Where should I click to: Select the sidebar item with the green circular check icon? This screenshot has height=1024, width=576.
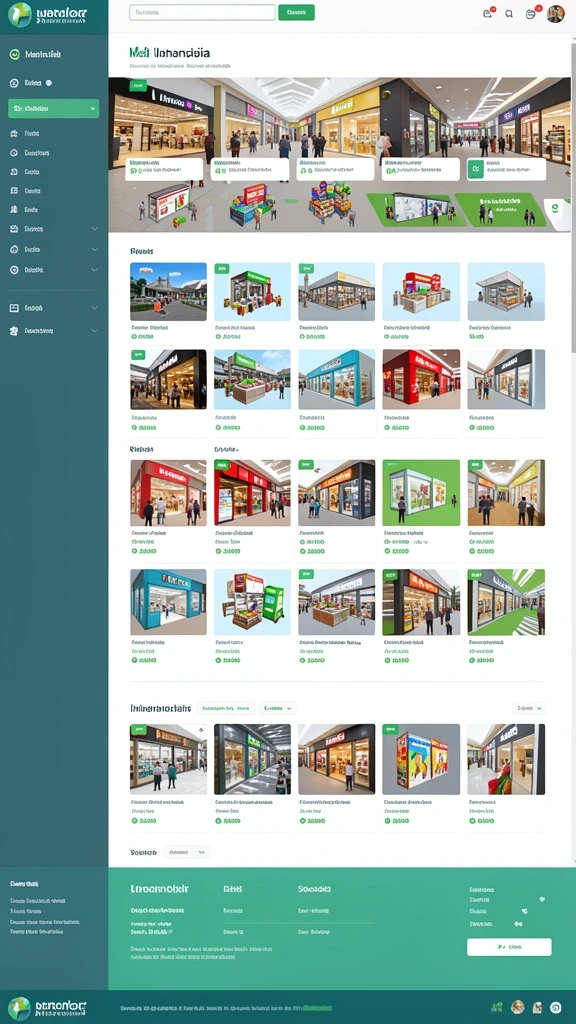(x=14, y=55)
